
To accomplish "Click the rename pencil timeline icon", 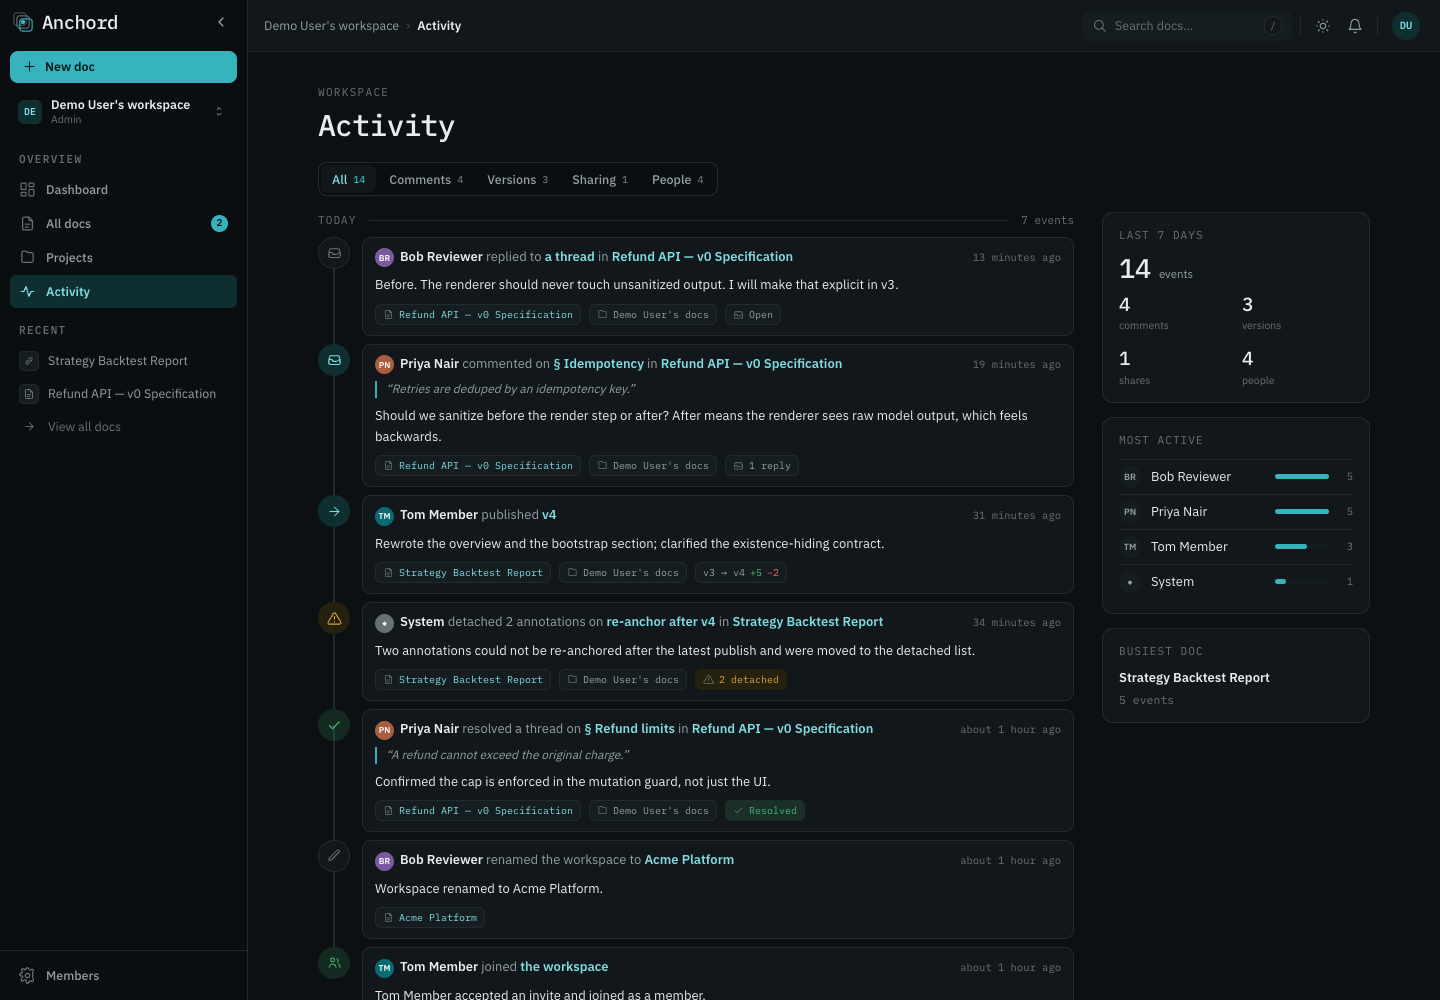I will pyautogui.click(x=334, y=856).
